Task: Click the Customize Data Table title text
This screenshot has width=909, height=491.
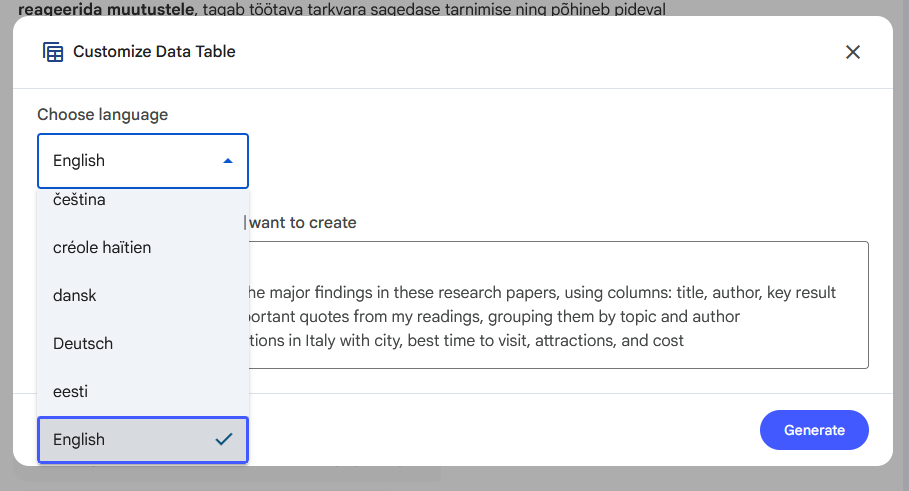Action: tap(154, 52)
